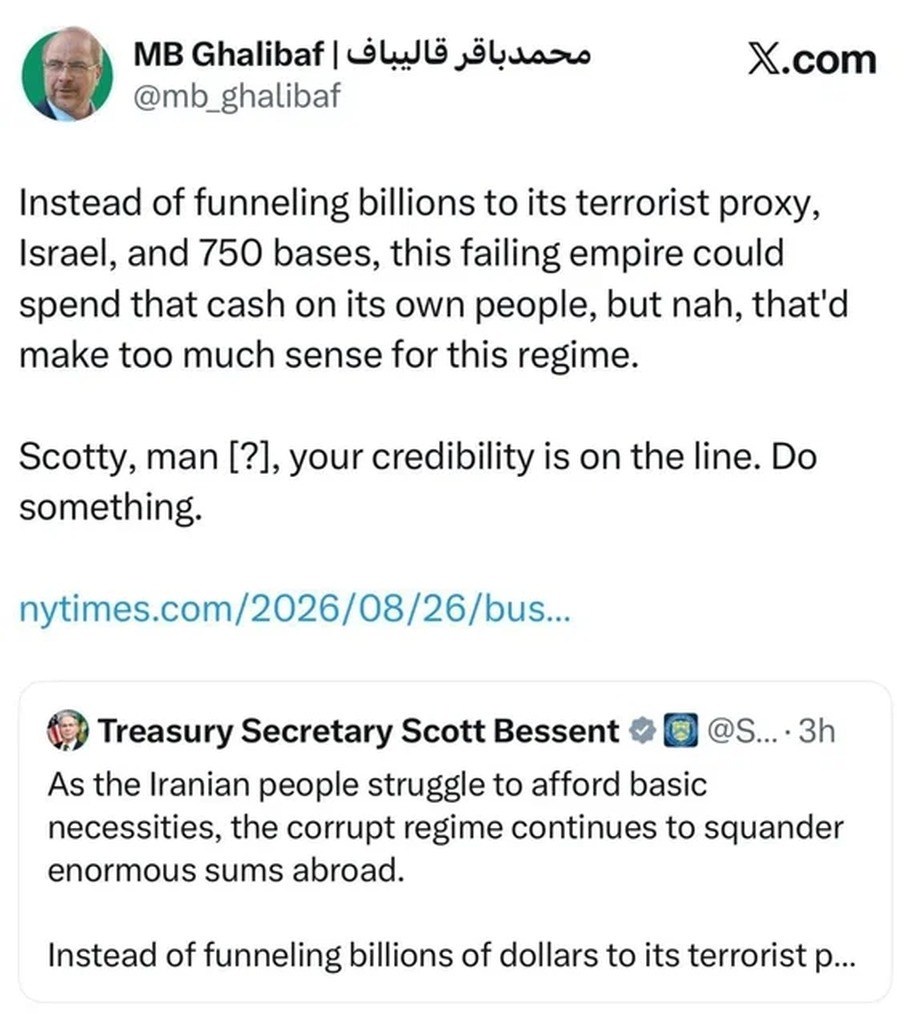Click the Persian name محمدباقر قالیباف
Viewport: 911px width, 1024px height.
[x=468, y=54]
